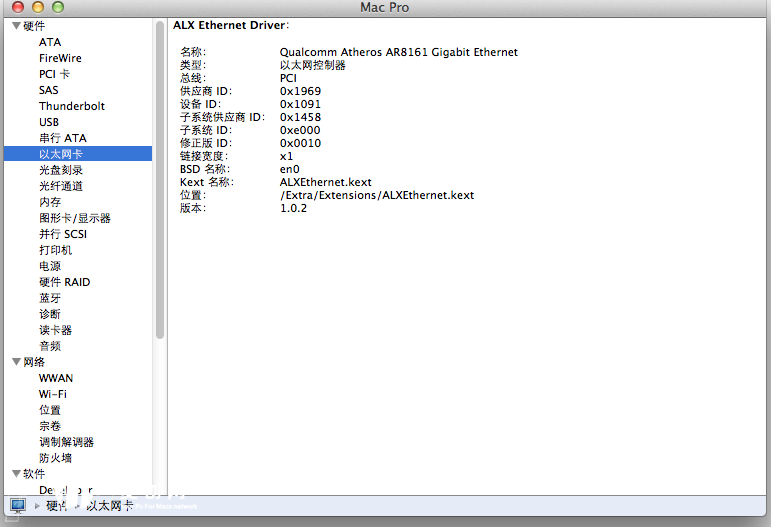Viewport: 771px width, 527px height.
Task: Collapse the 软件 software section
Action: (16, 474)
